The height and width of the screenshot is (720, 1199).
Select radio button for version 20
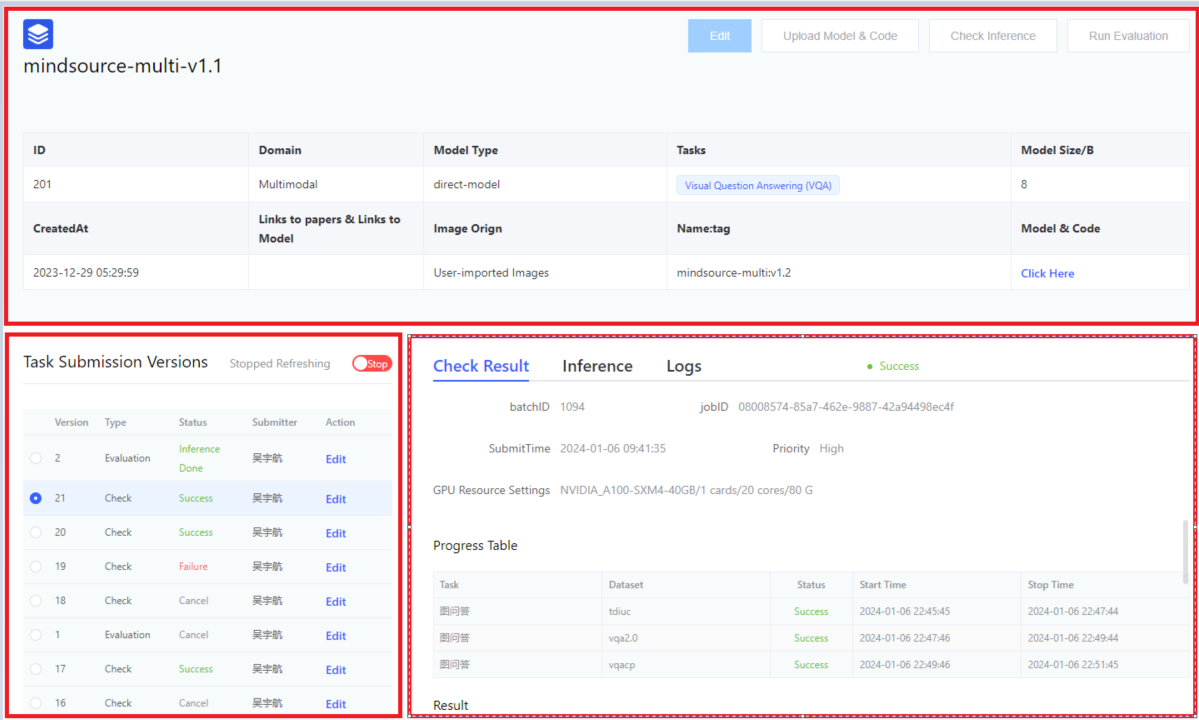(x=36, y=533)
